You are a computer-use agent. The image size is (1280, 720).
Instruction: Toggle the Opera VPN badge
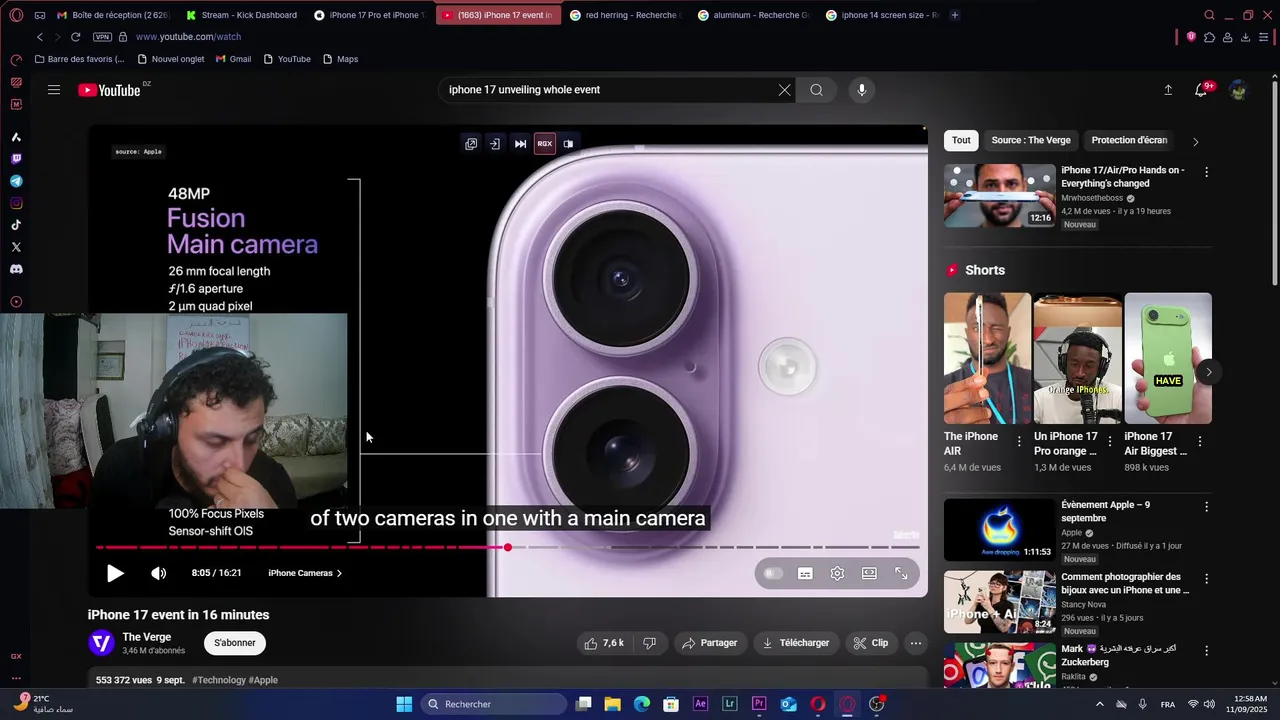tap(102, 37)
